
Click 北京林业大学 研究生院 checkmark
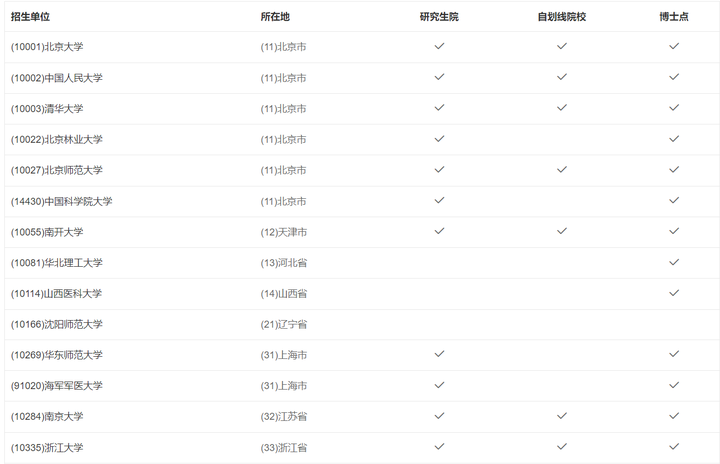439,138
